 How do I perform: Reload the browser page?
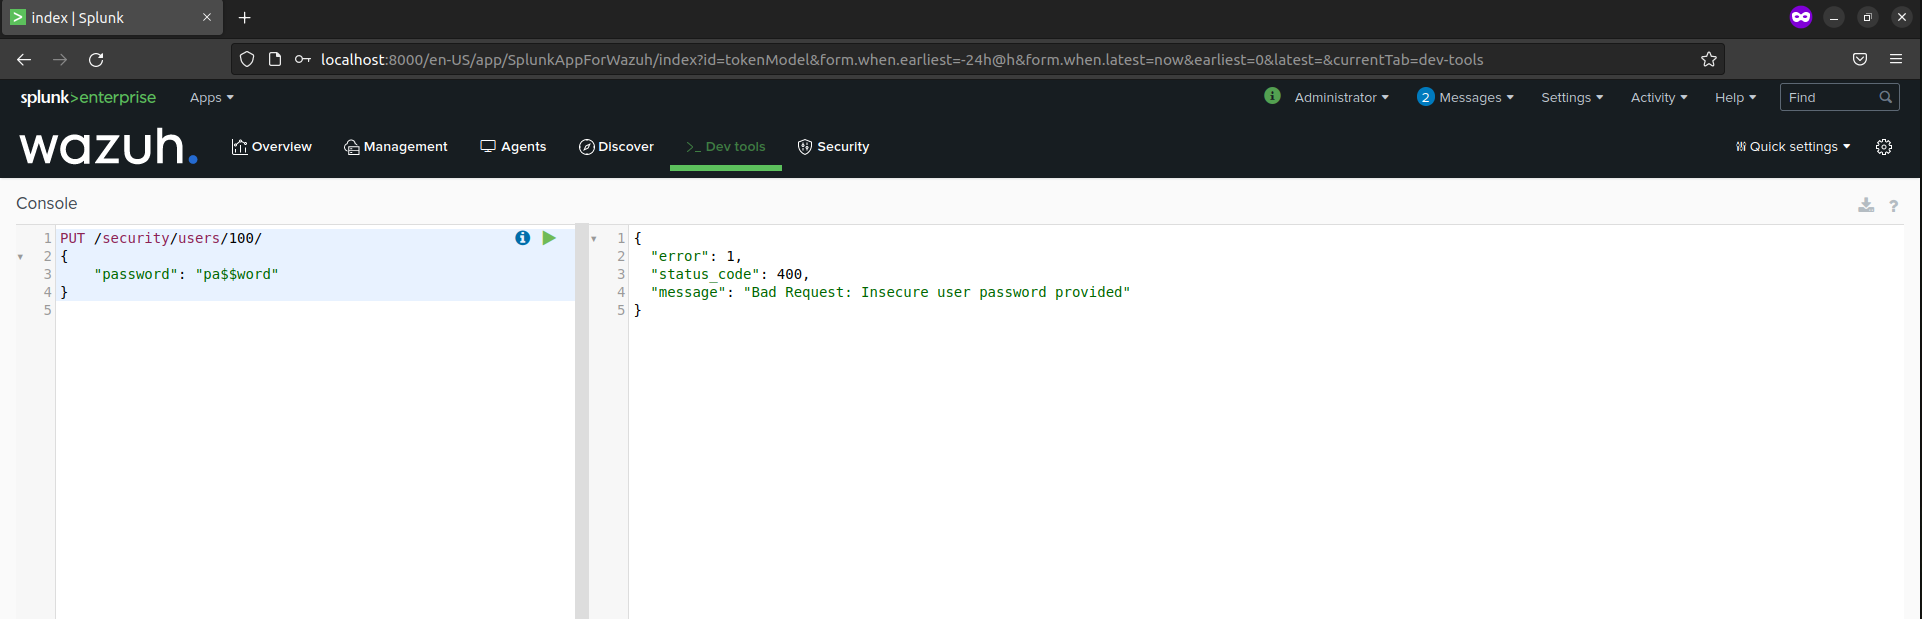coord(96,60)
